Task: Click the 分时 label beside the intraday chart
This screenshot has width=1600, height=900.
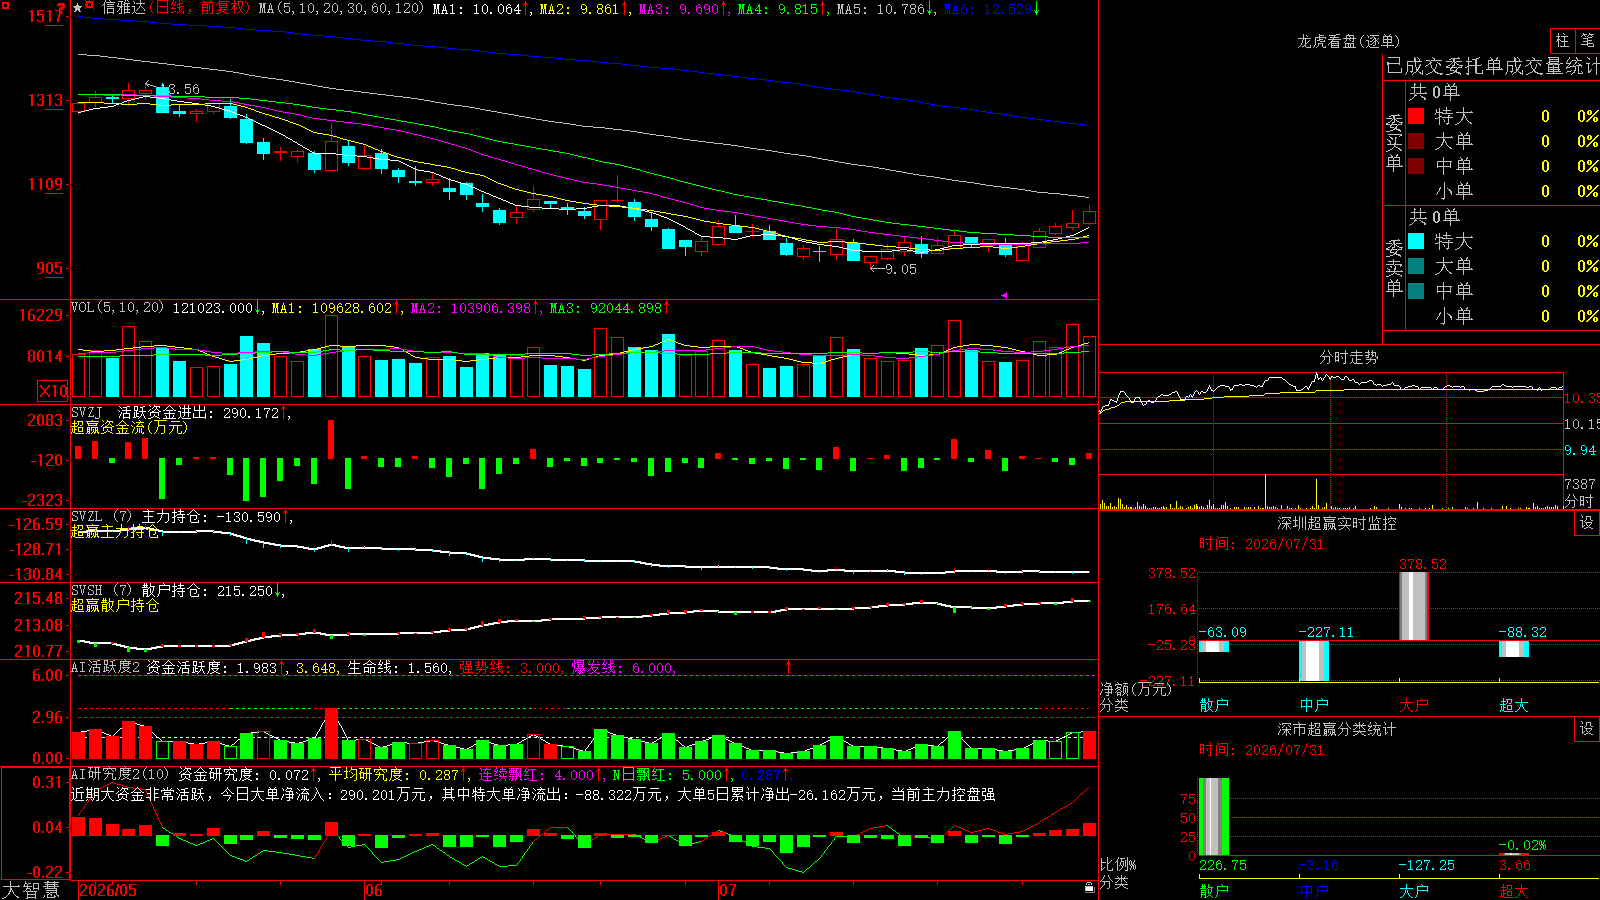Action: [1579, 501]
